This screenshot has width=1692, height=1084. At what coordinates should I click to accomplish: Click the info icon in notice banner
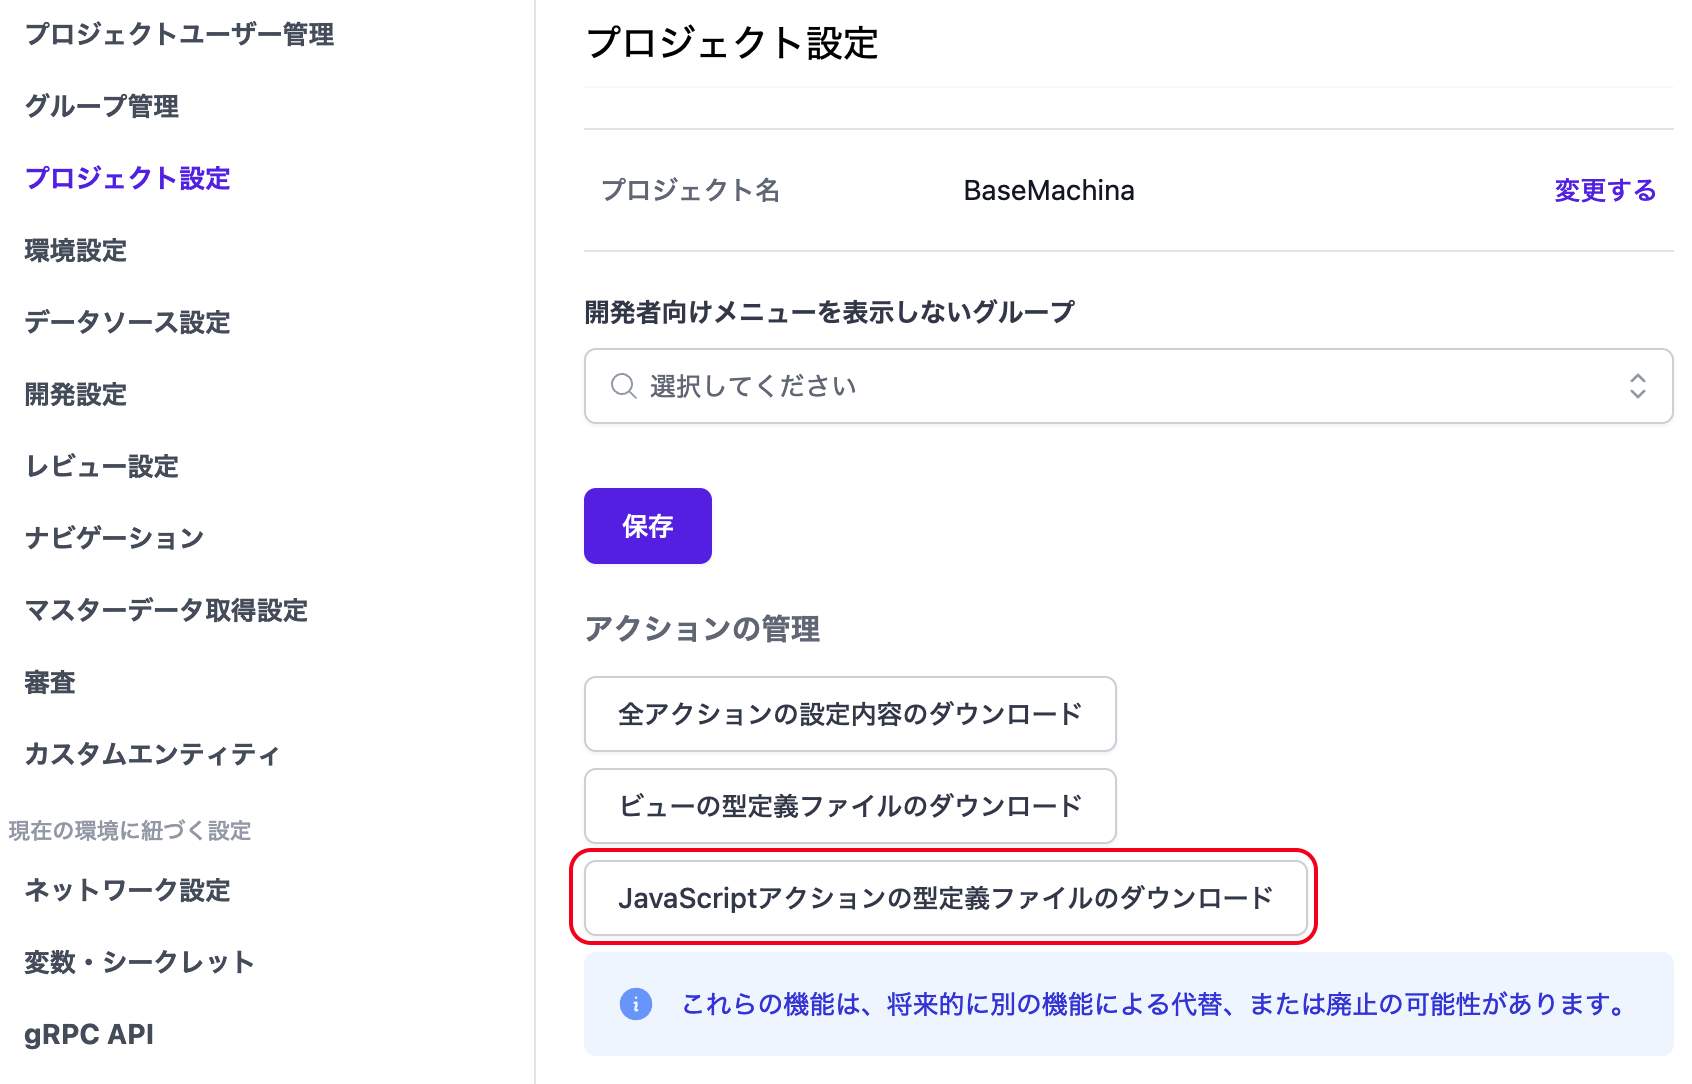pyautogui.click(x=636, y=1003)
